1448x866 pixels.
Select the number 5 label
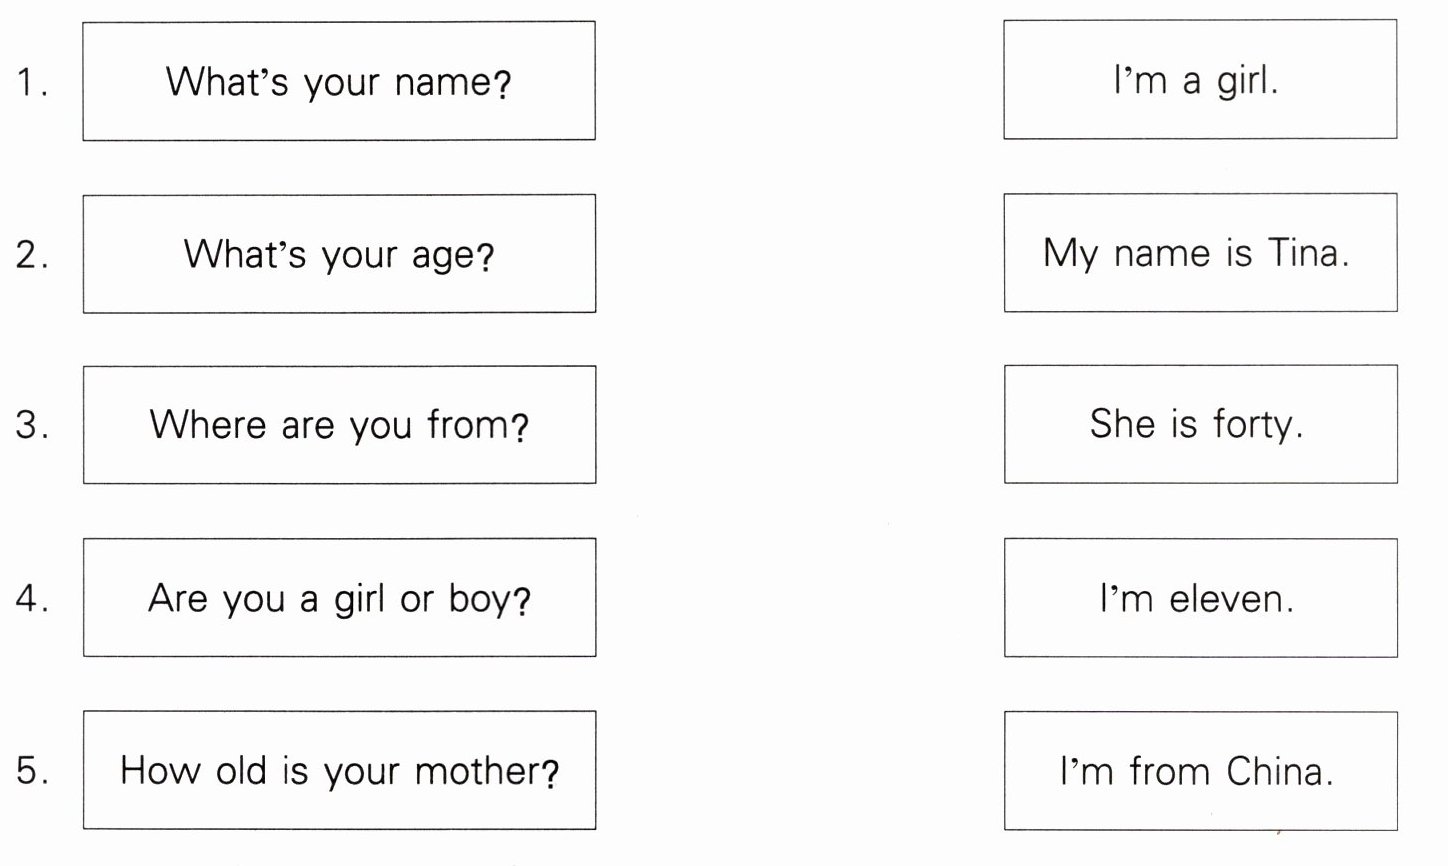[30, 770]
